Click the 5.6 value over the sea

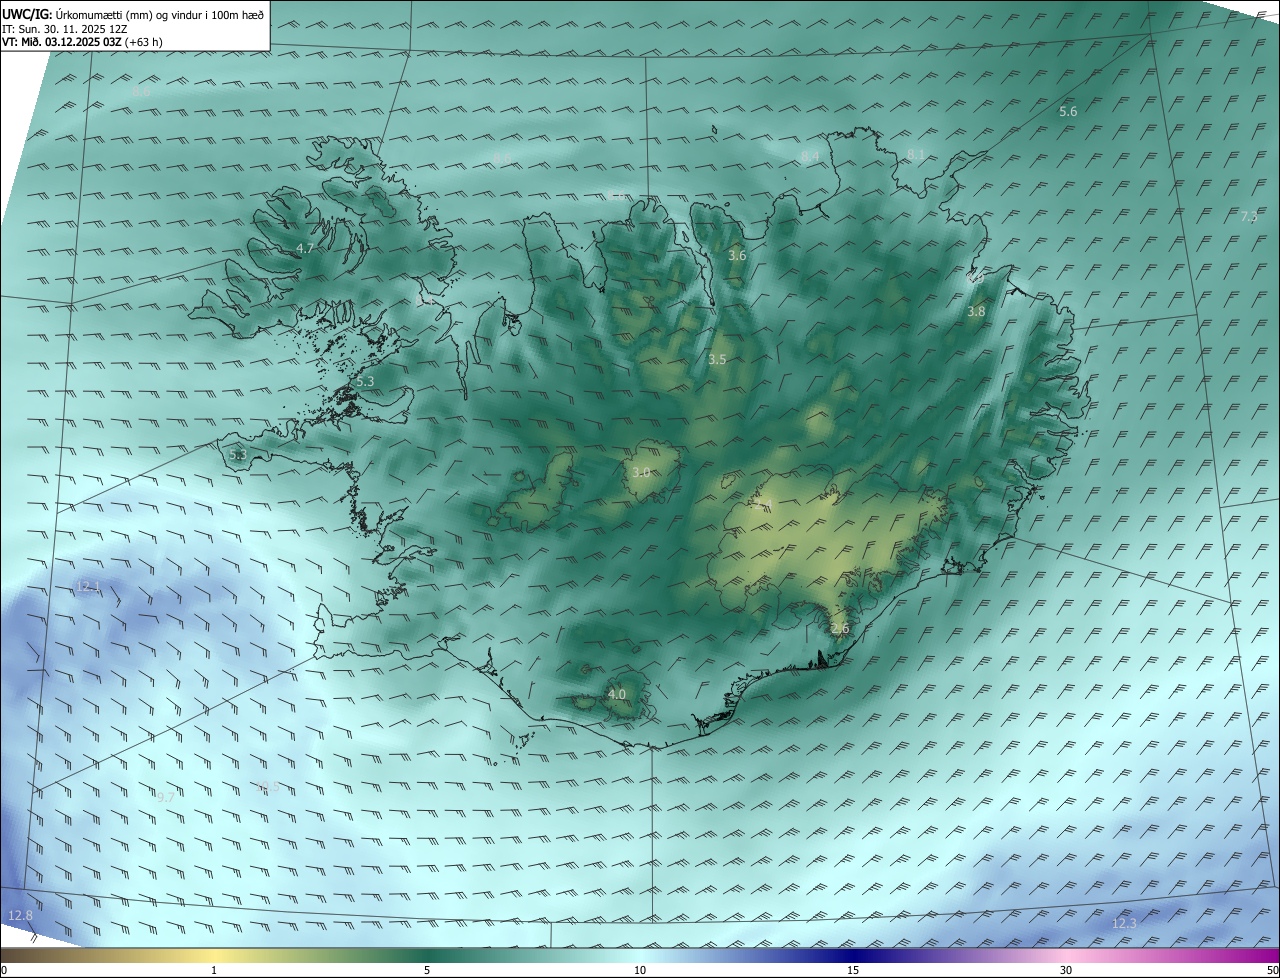tap(1068, 112)
